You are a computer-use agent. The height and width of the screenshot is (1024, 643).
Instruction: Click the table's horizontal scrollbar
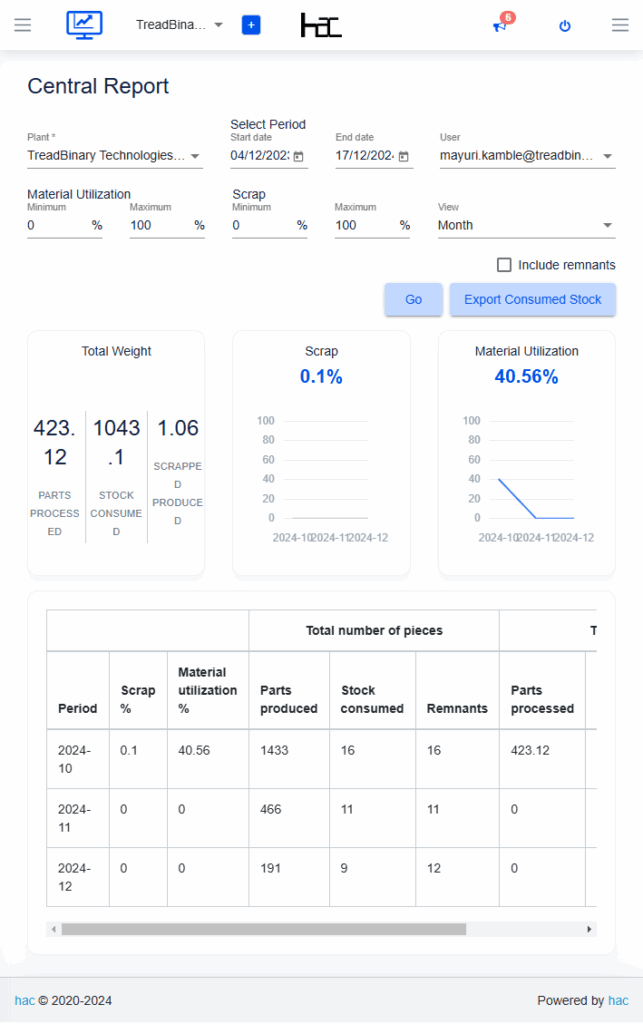pos(263,929)
